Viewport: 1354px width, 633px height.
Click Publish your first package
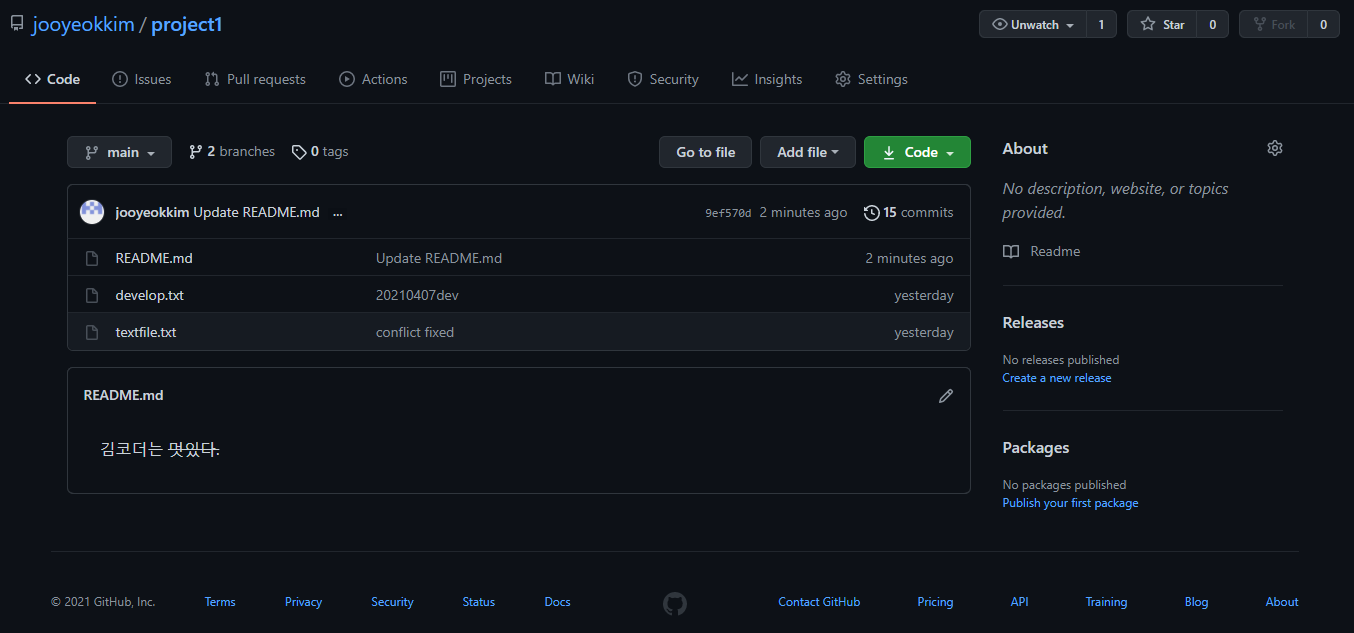(x=1070, y=503)
